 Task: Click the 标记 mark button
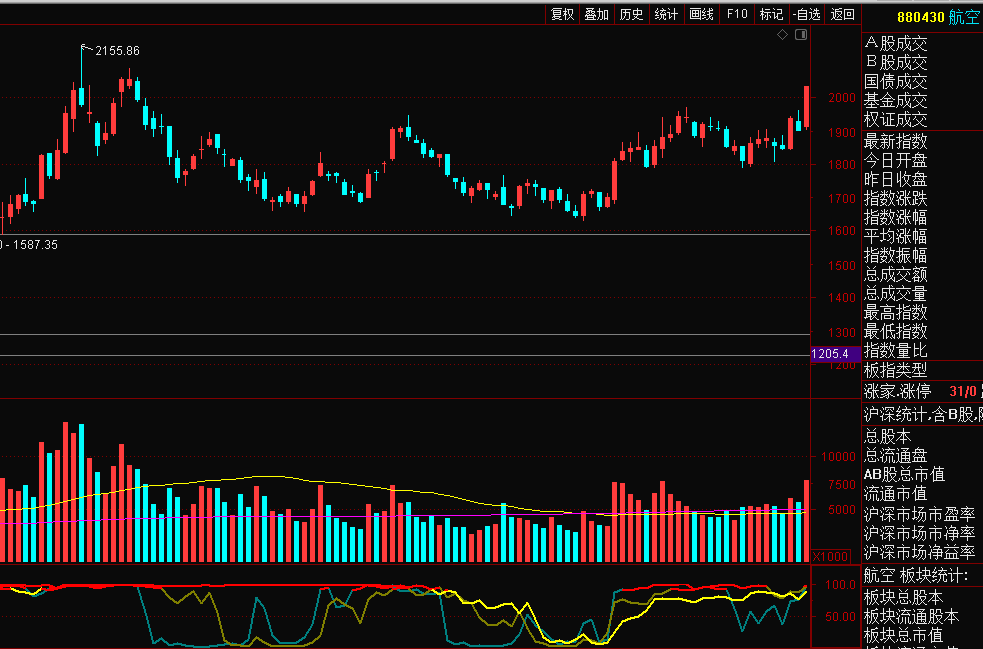[x=771, y=14]
